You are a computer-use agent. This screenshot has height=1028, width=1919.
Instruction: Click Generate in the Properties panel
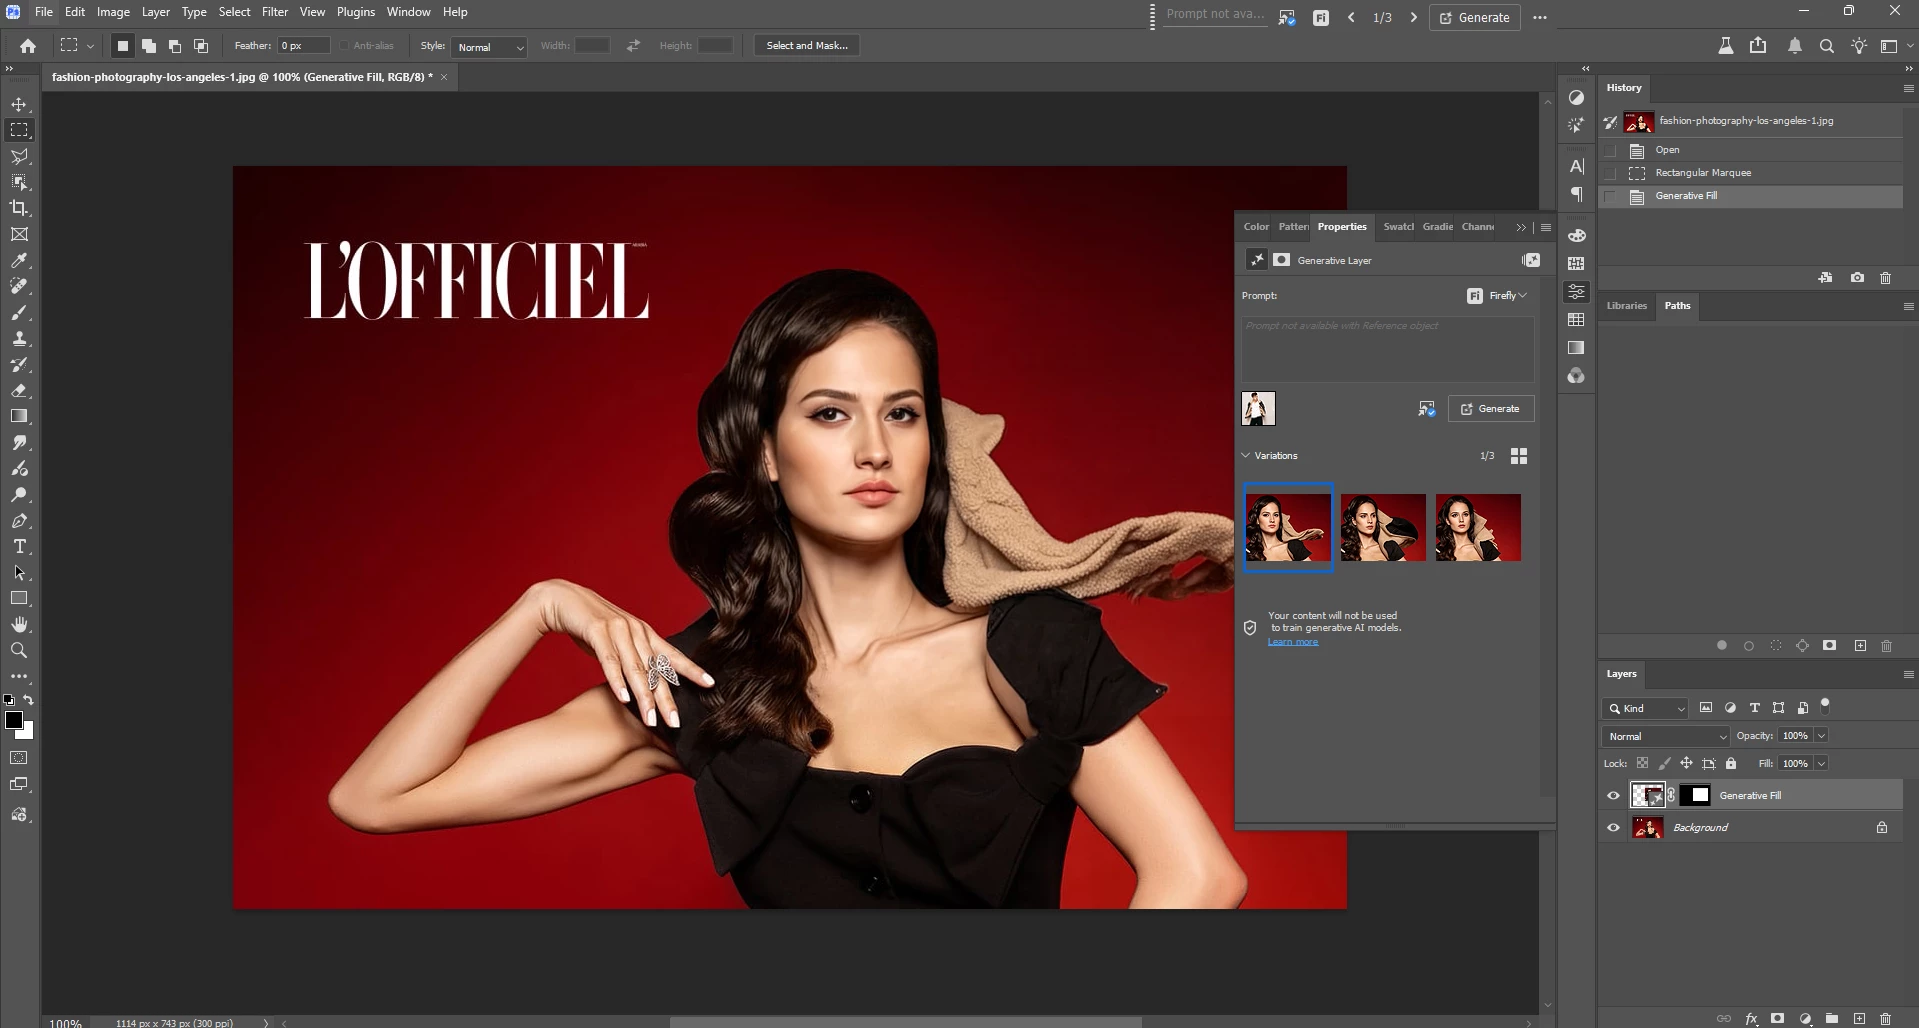[1491, 409]
